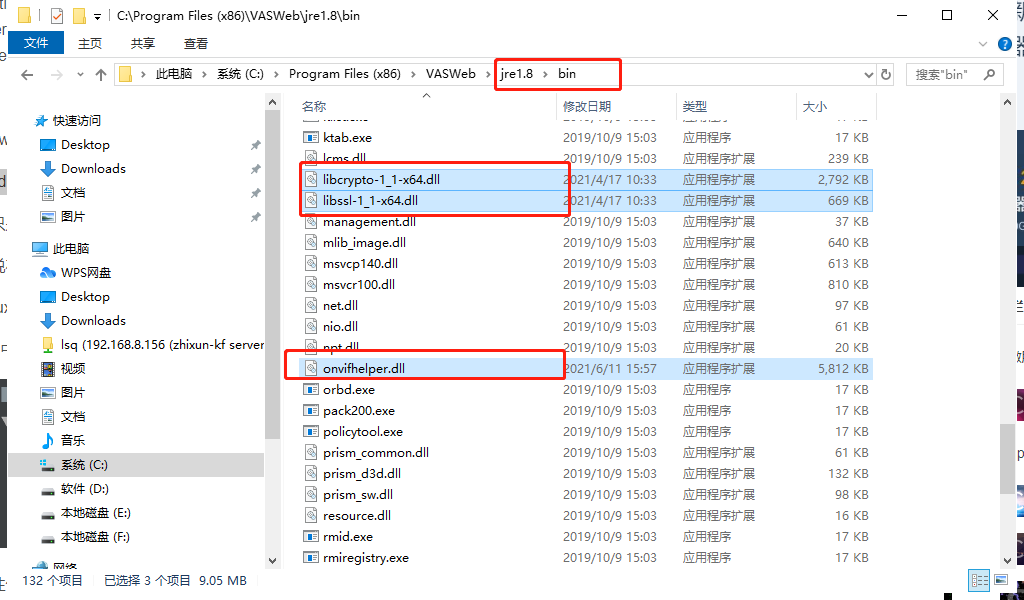Open the new folder icon in quick access toolbar
Screen dimensions: 1024x600
79,14
